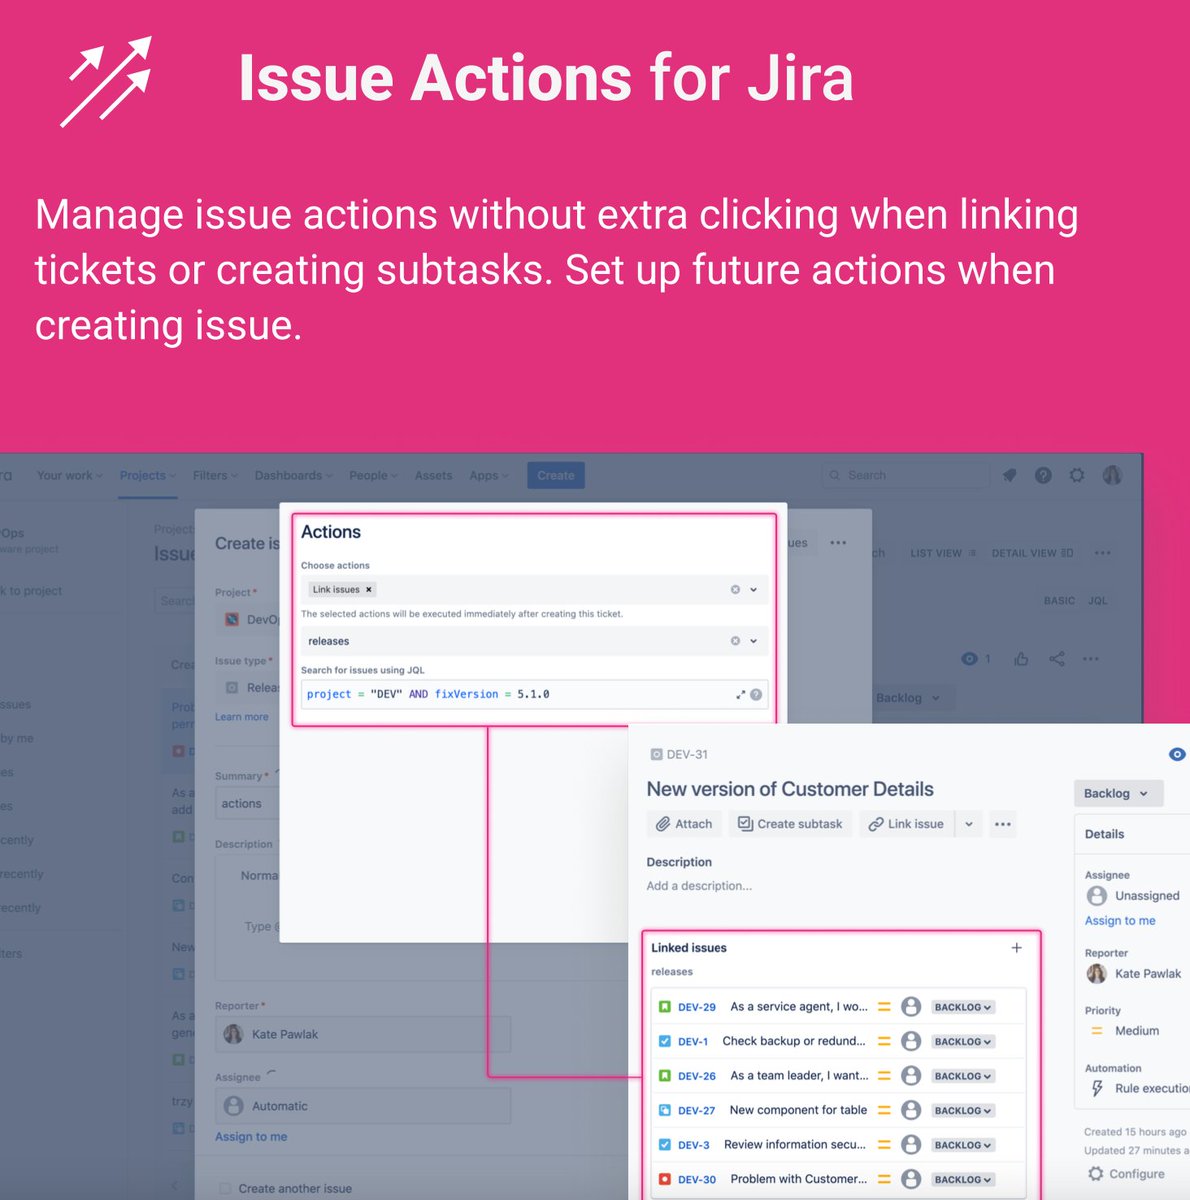Viewport: 1190px width, 1200px height.
Task: Open the JQL syntax help icon
Action: pos(756,694)
